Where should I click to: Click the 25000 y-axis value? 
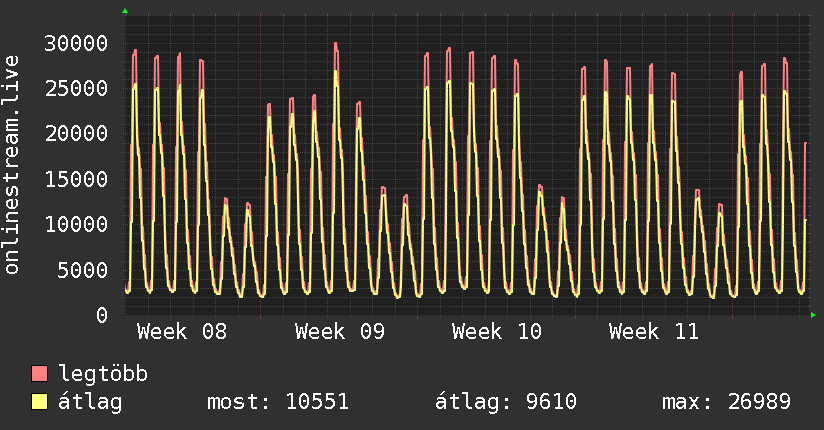point(78,88)
